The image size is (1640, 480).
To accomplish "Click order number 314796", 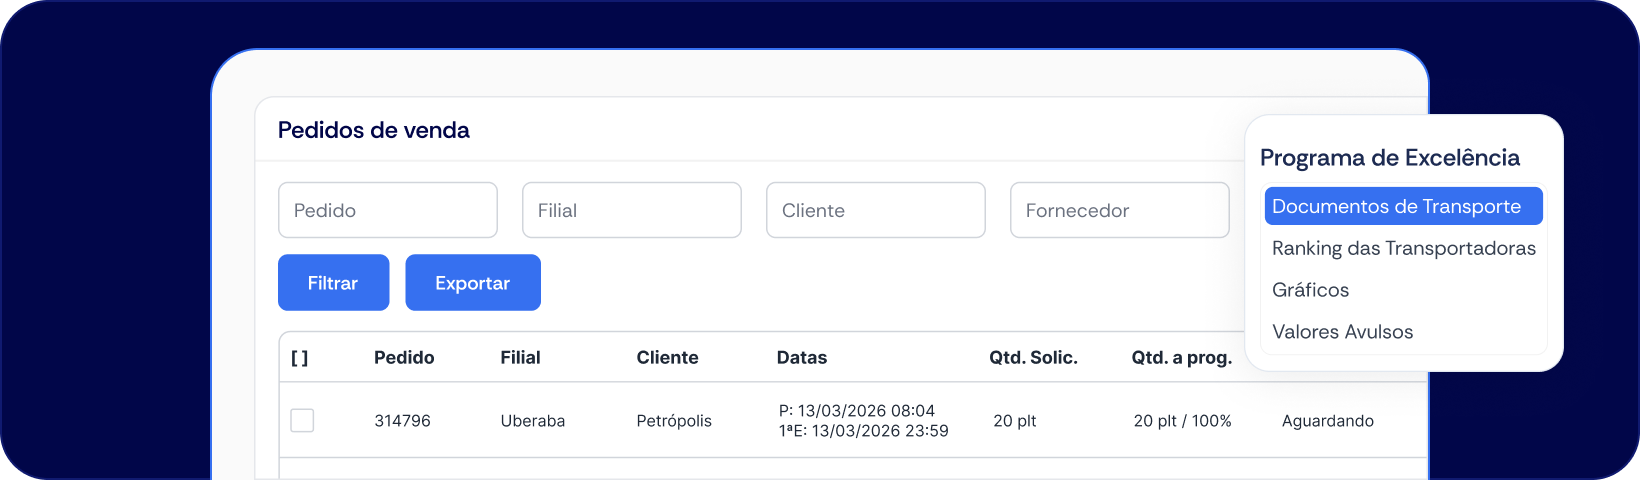I will pos(402,421).
